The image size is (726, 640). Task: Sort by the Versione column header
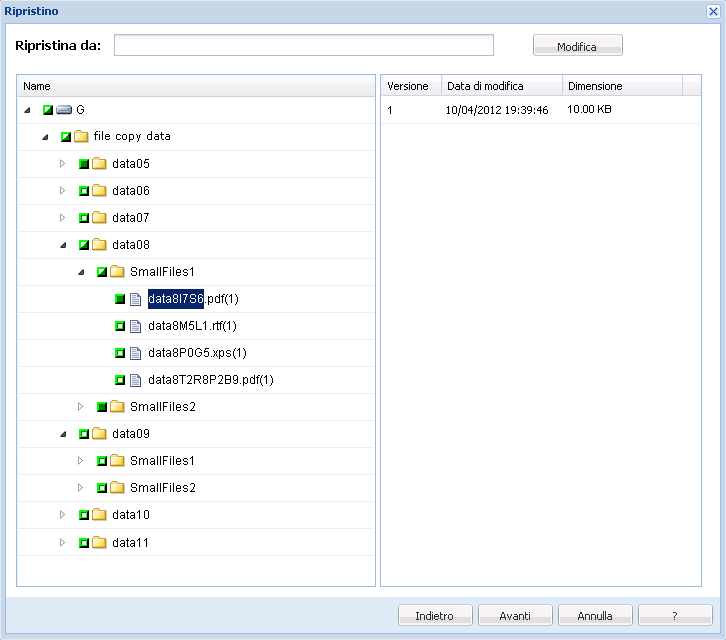410,86
